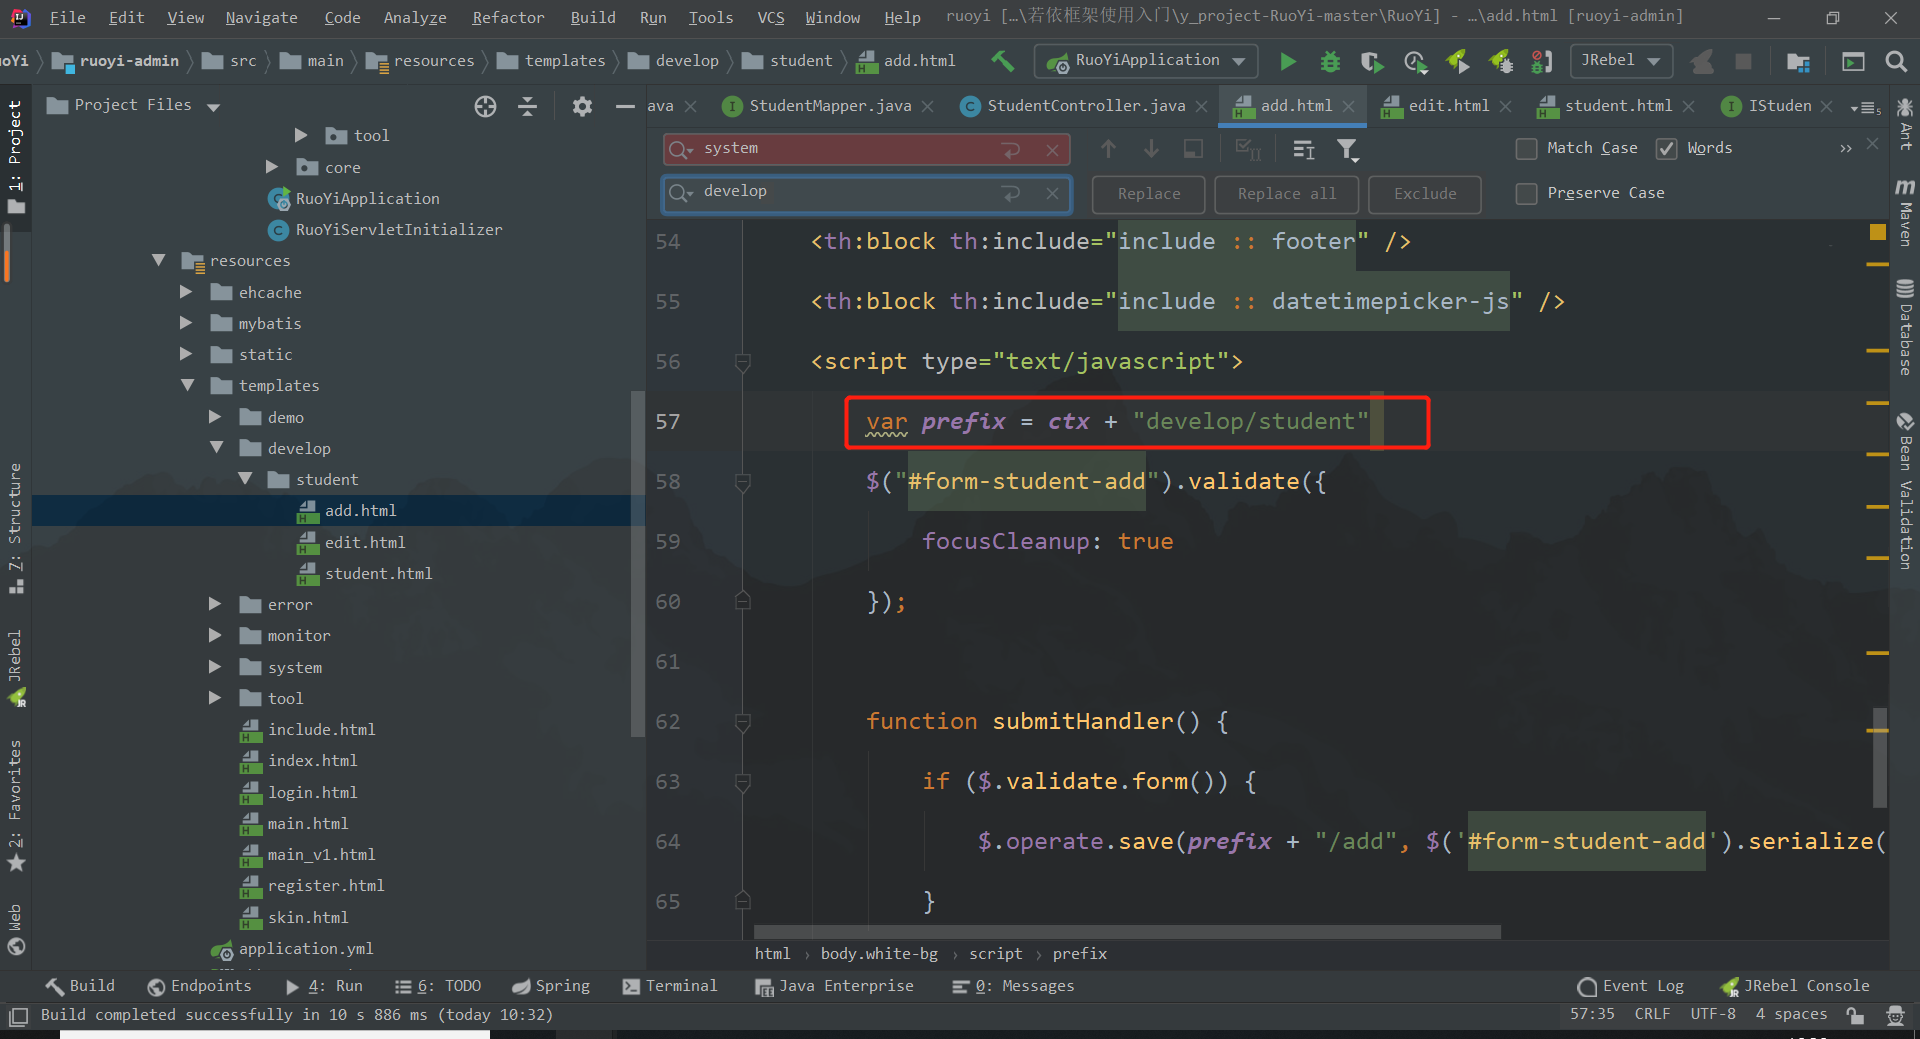Open the Favorites side panel
The height and width of the screenshot is (1039, 1920).
15,805
